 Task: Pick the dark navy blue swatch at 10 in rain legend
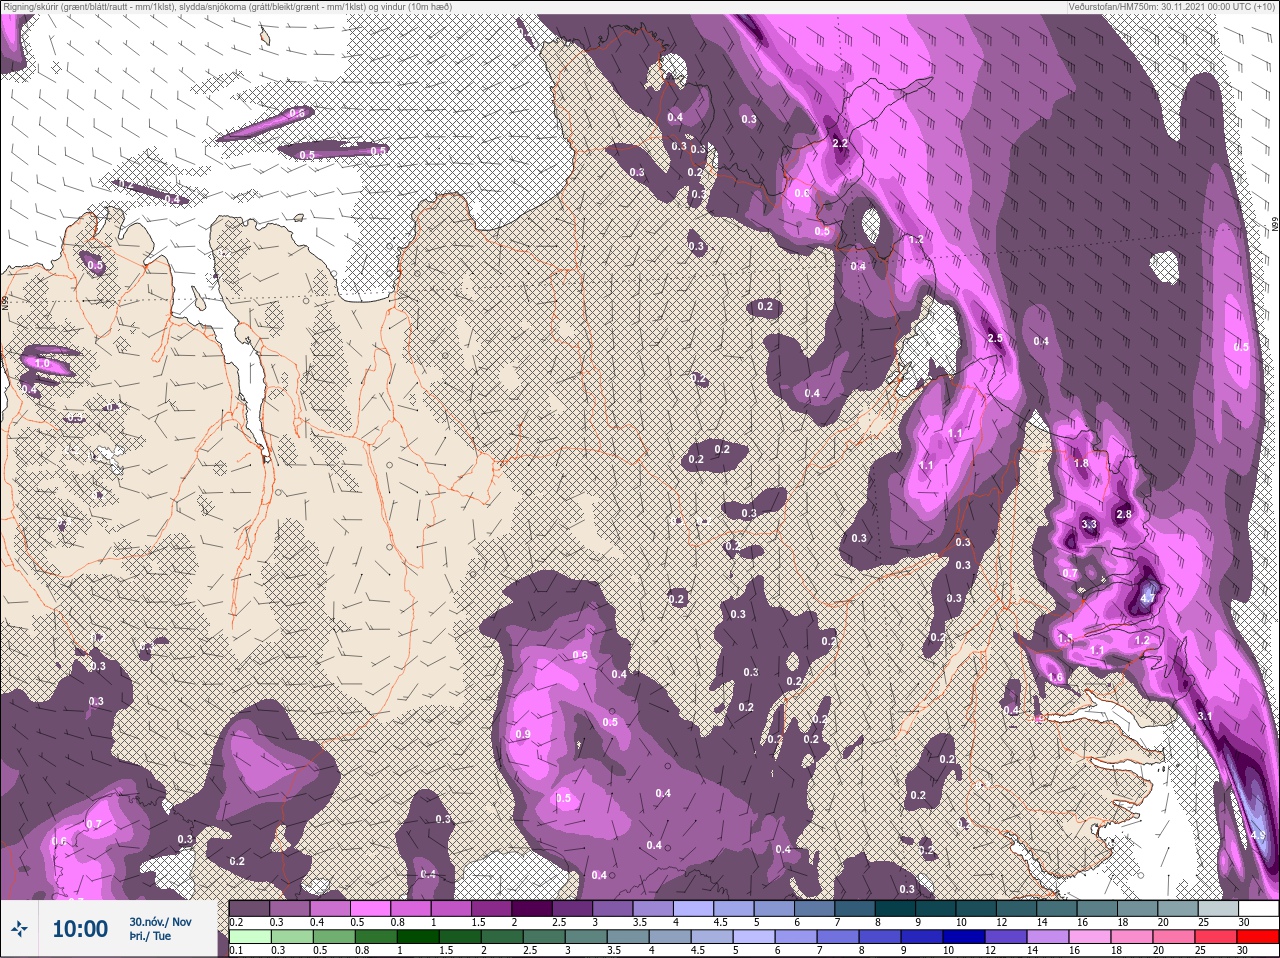[965, 937]
